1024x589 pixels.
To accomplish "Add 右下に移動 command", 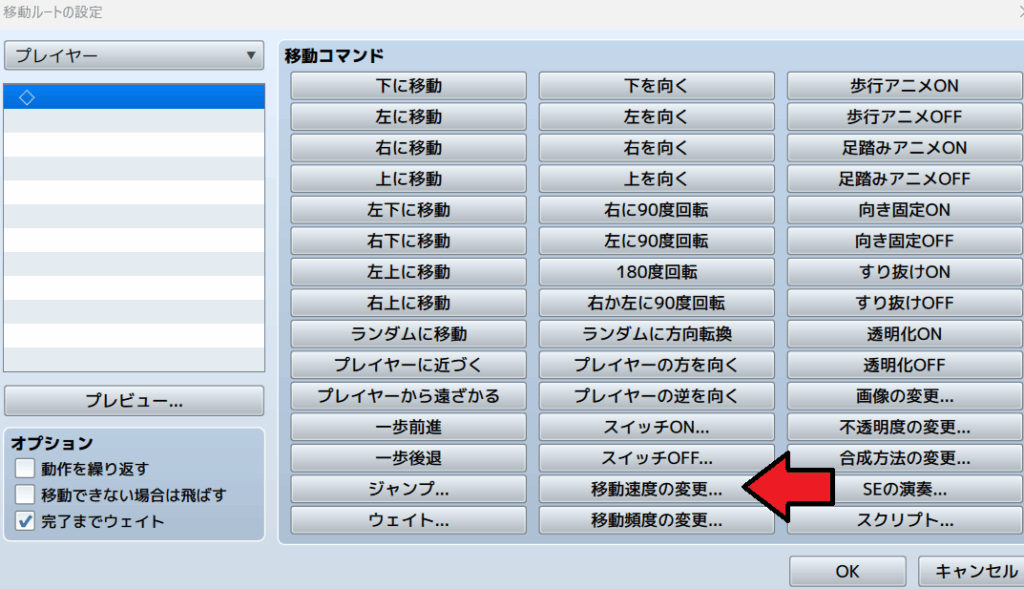I will 409,241.
